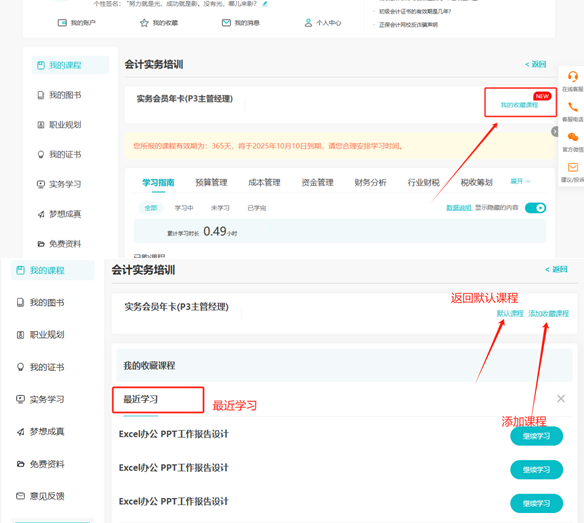584x523 pixels.
Task: Click the 365天 course validity notice
Action: tap(268, 146)
